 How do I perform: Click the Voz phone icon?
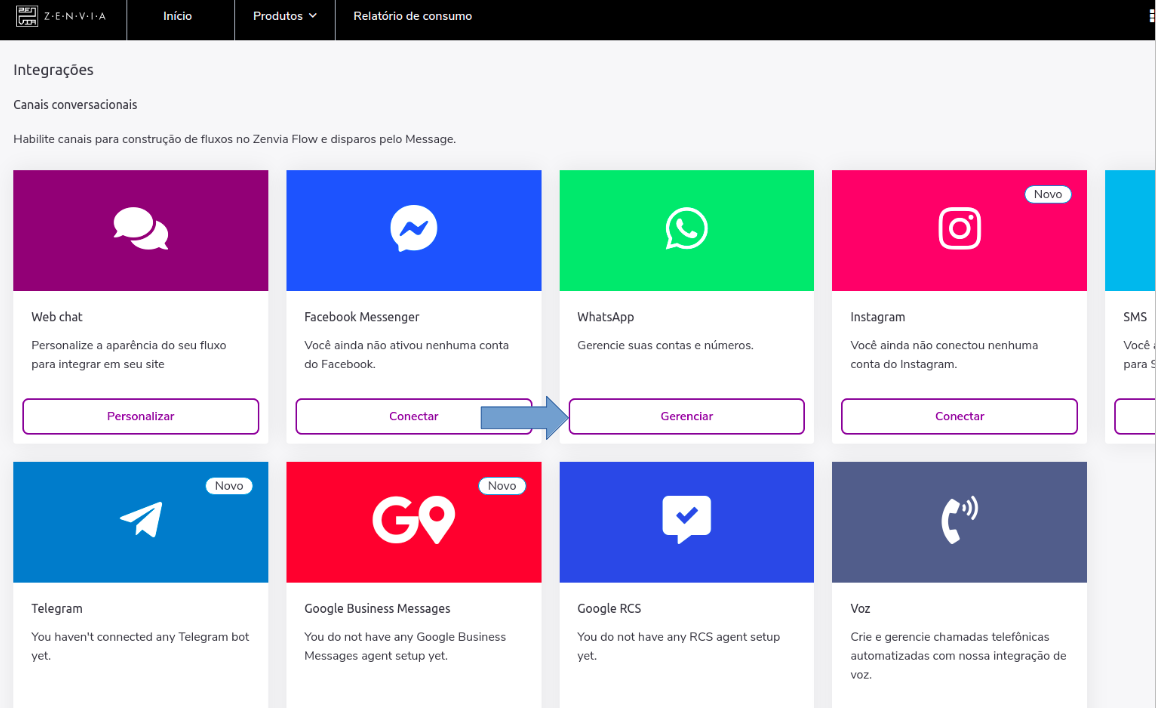coord(959,519)
